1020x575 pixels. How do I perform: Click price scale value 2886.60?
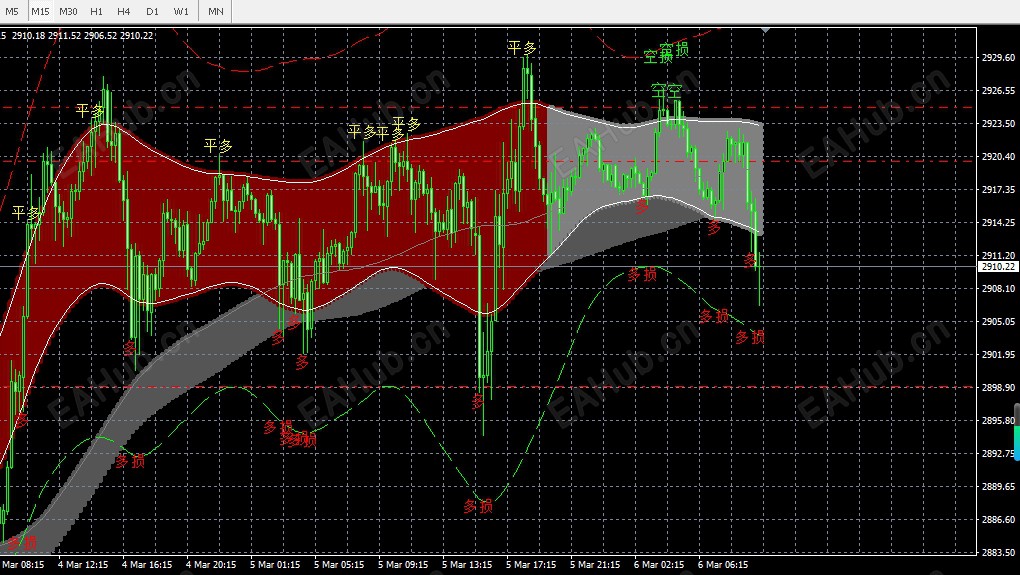998,519
